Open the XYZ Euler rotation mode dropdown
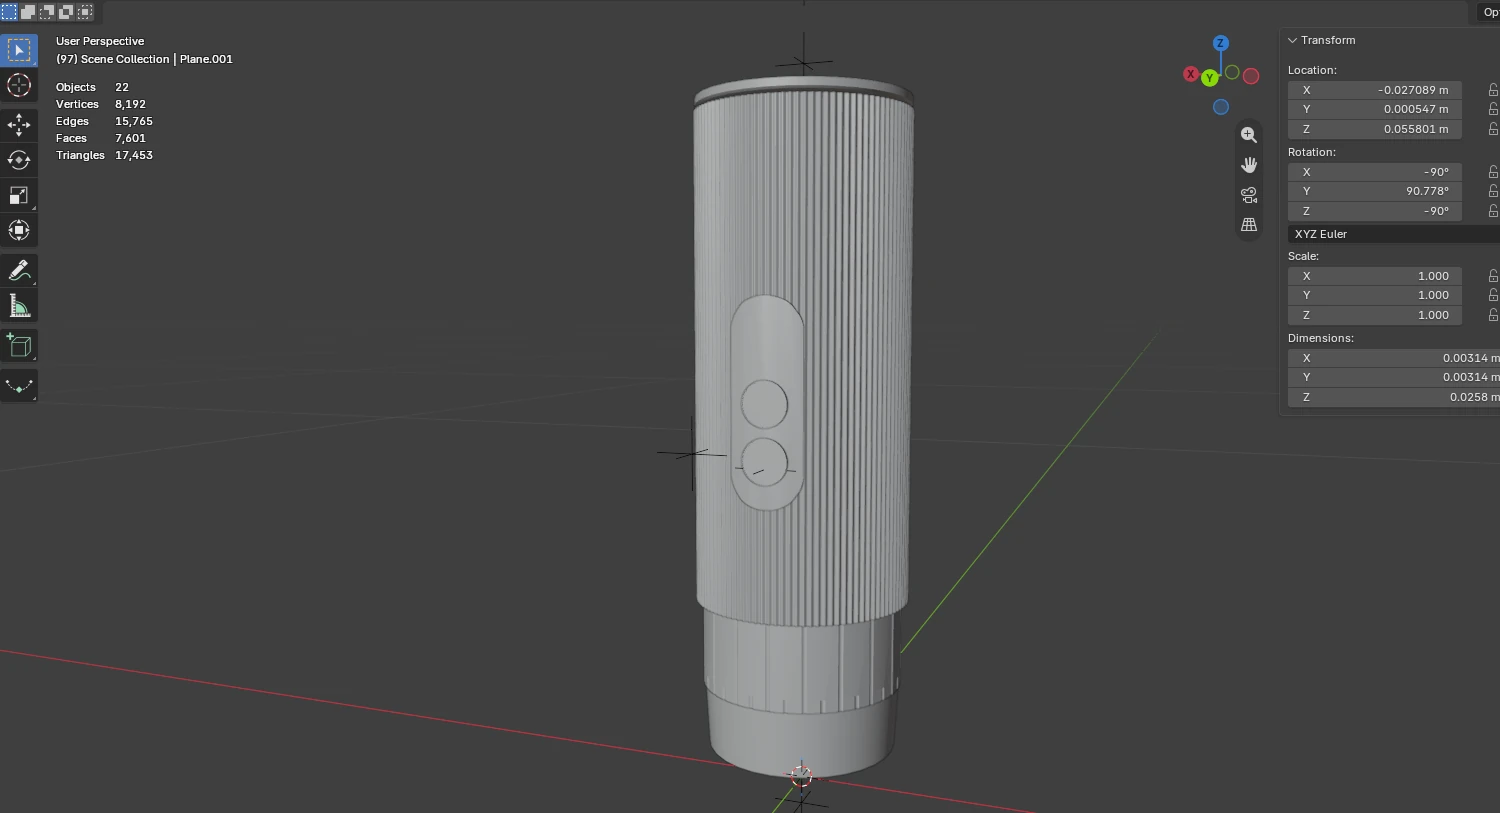 [x=1394, y=234]
